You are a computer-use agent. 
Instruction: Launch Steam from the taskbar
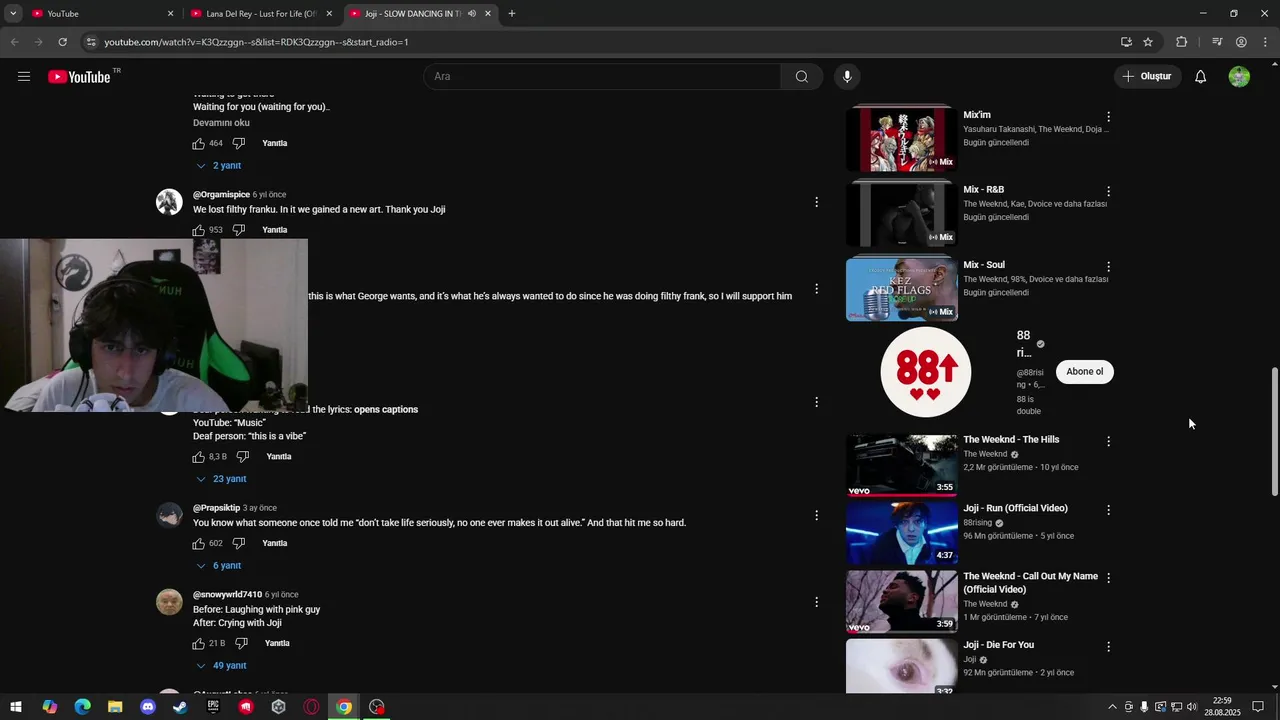point(180,707)
